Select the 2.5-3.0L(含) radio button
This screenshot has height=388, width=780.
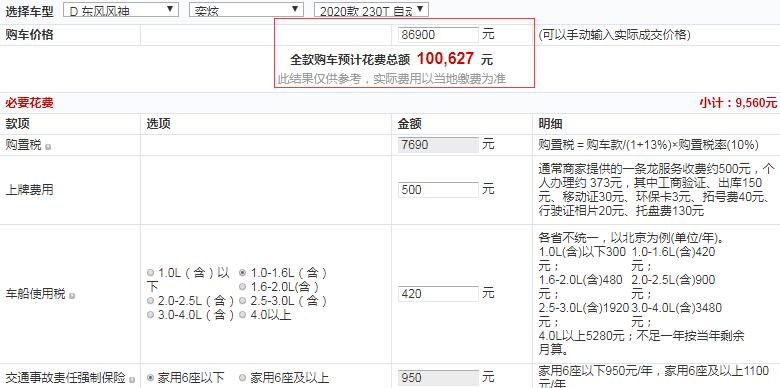coord(243,300)
